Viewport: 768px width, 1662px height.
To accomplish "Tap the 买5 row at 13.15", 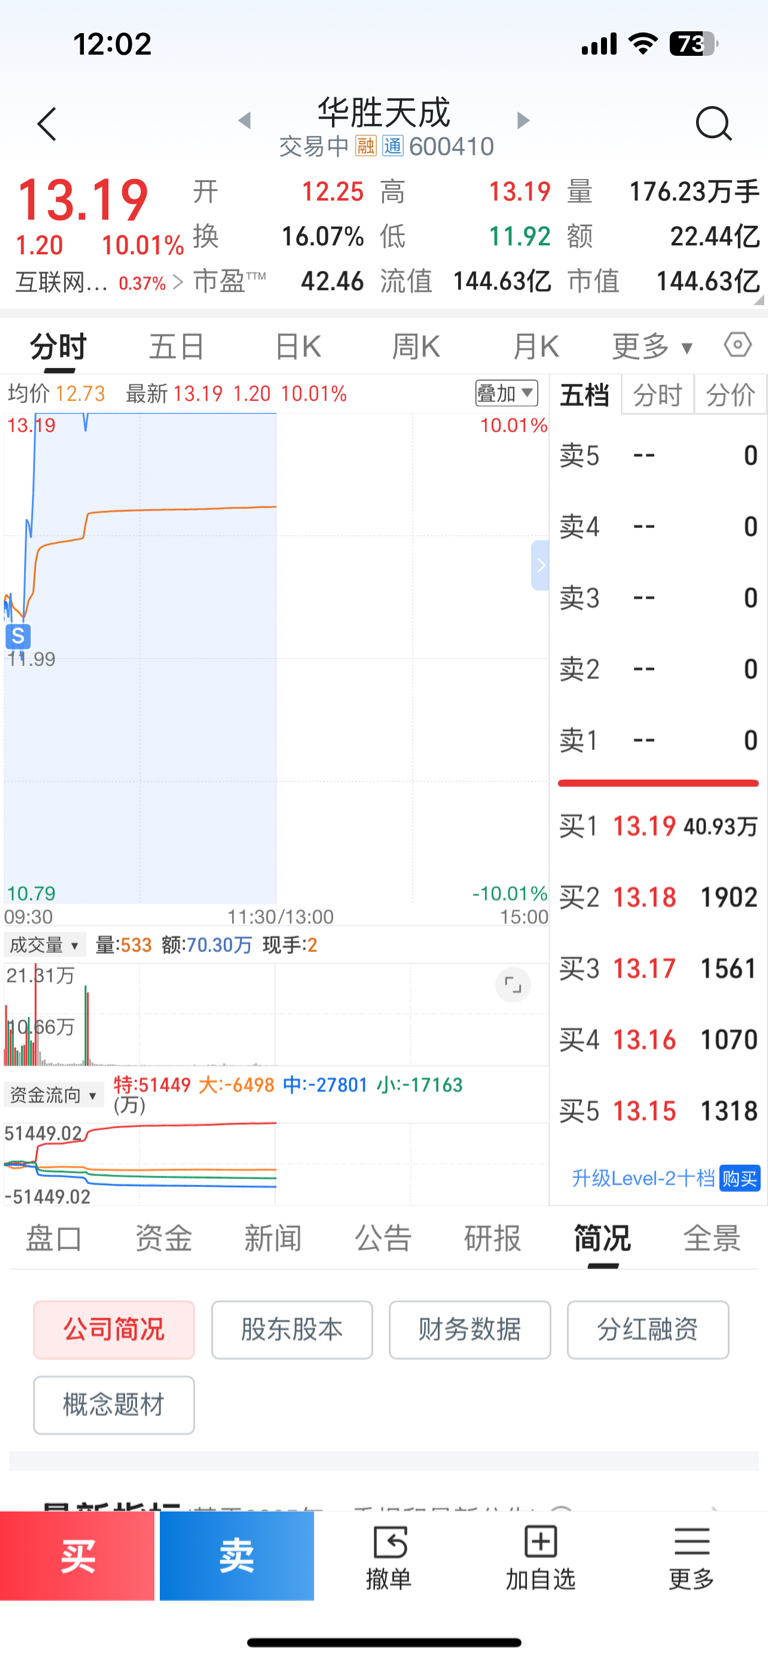I will tap(658, 1111).
